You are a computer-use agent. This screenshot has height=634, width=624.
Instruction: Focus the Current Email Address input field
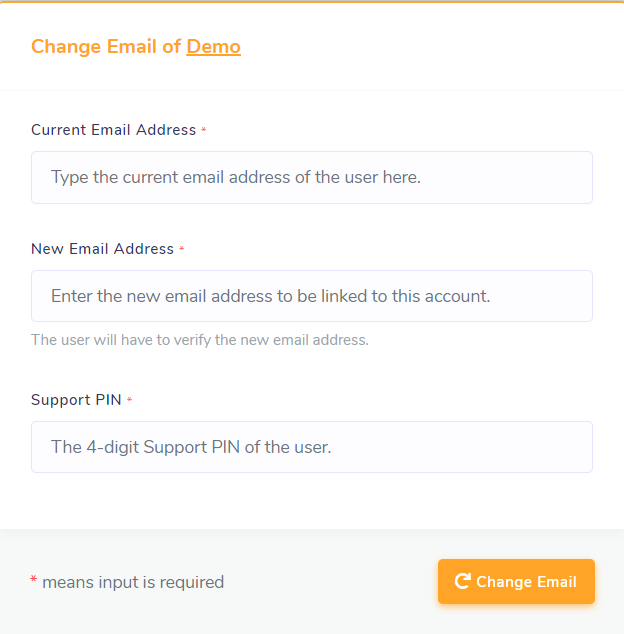coord(312,178)
